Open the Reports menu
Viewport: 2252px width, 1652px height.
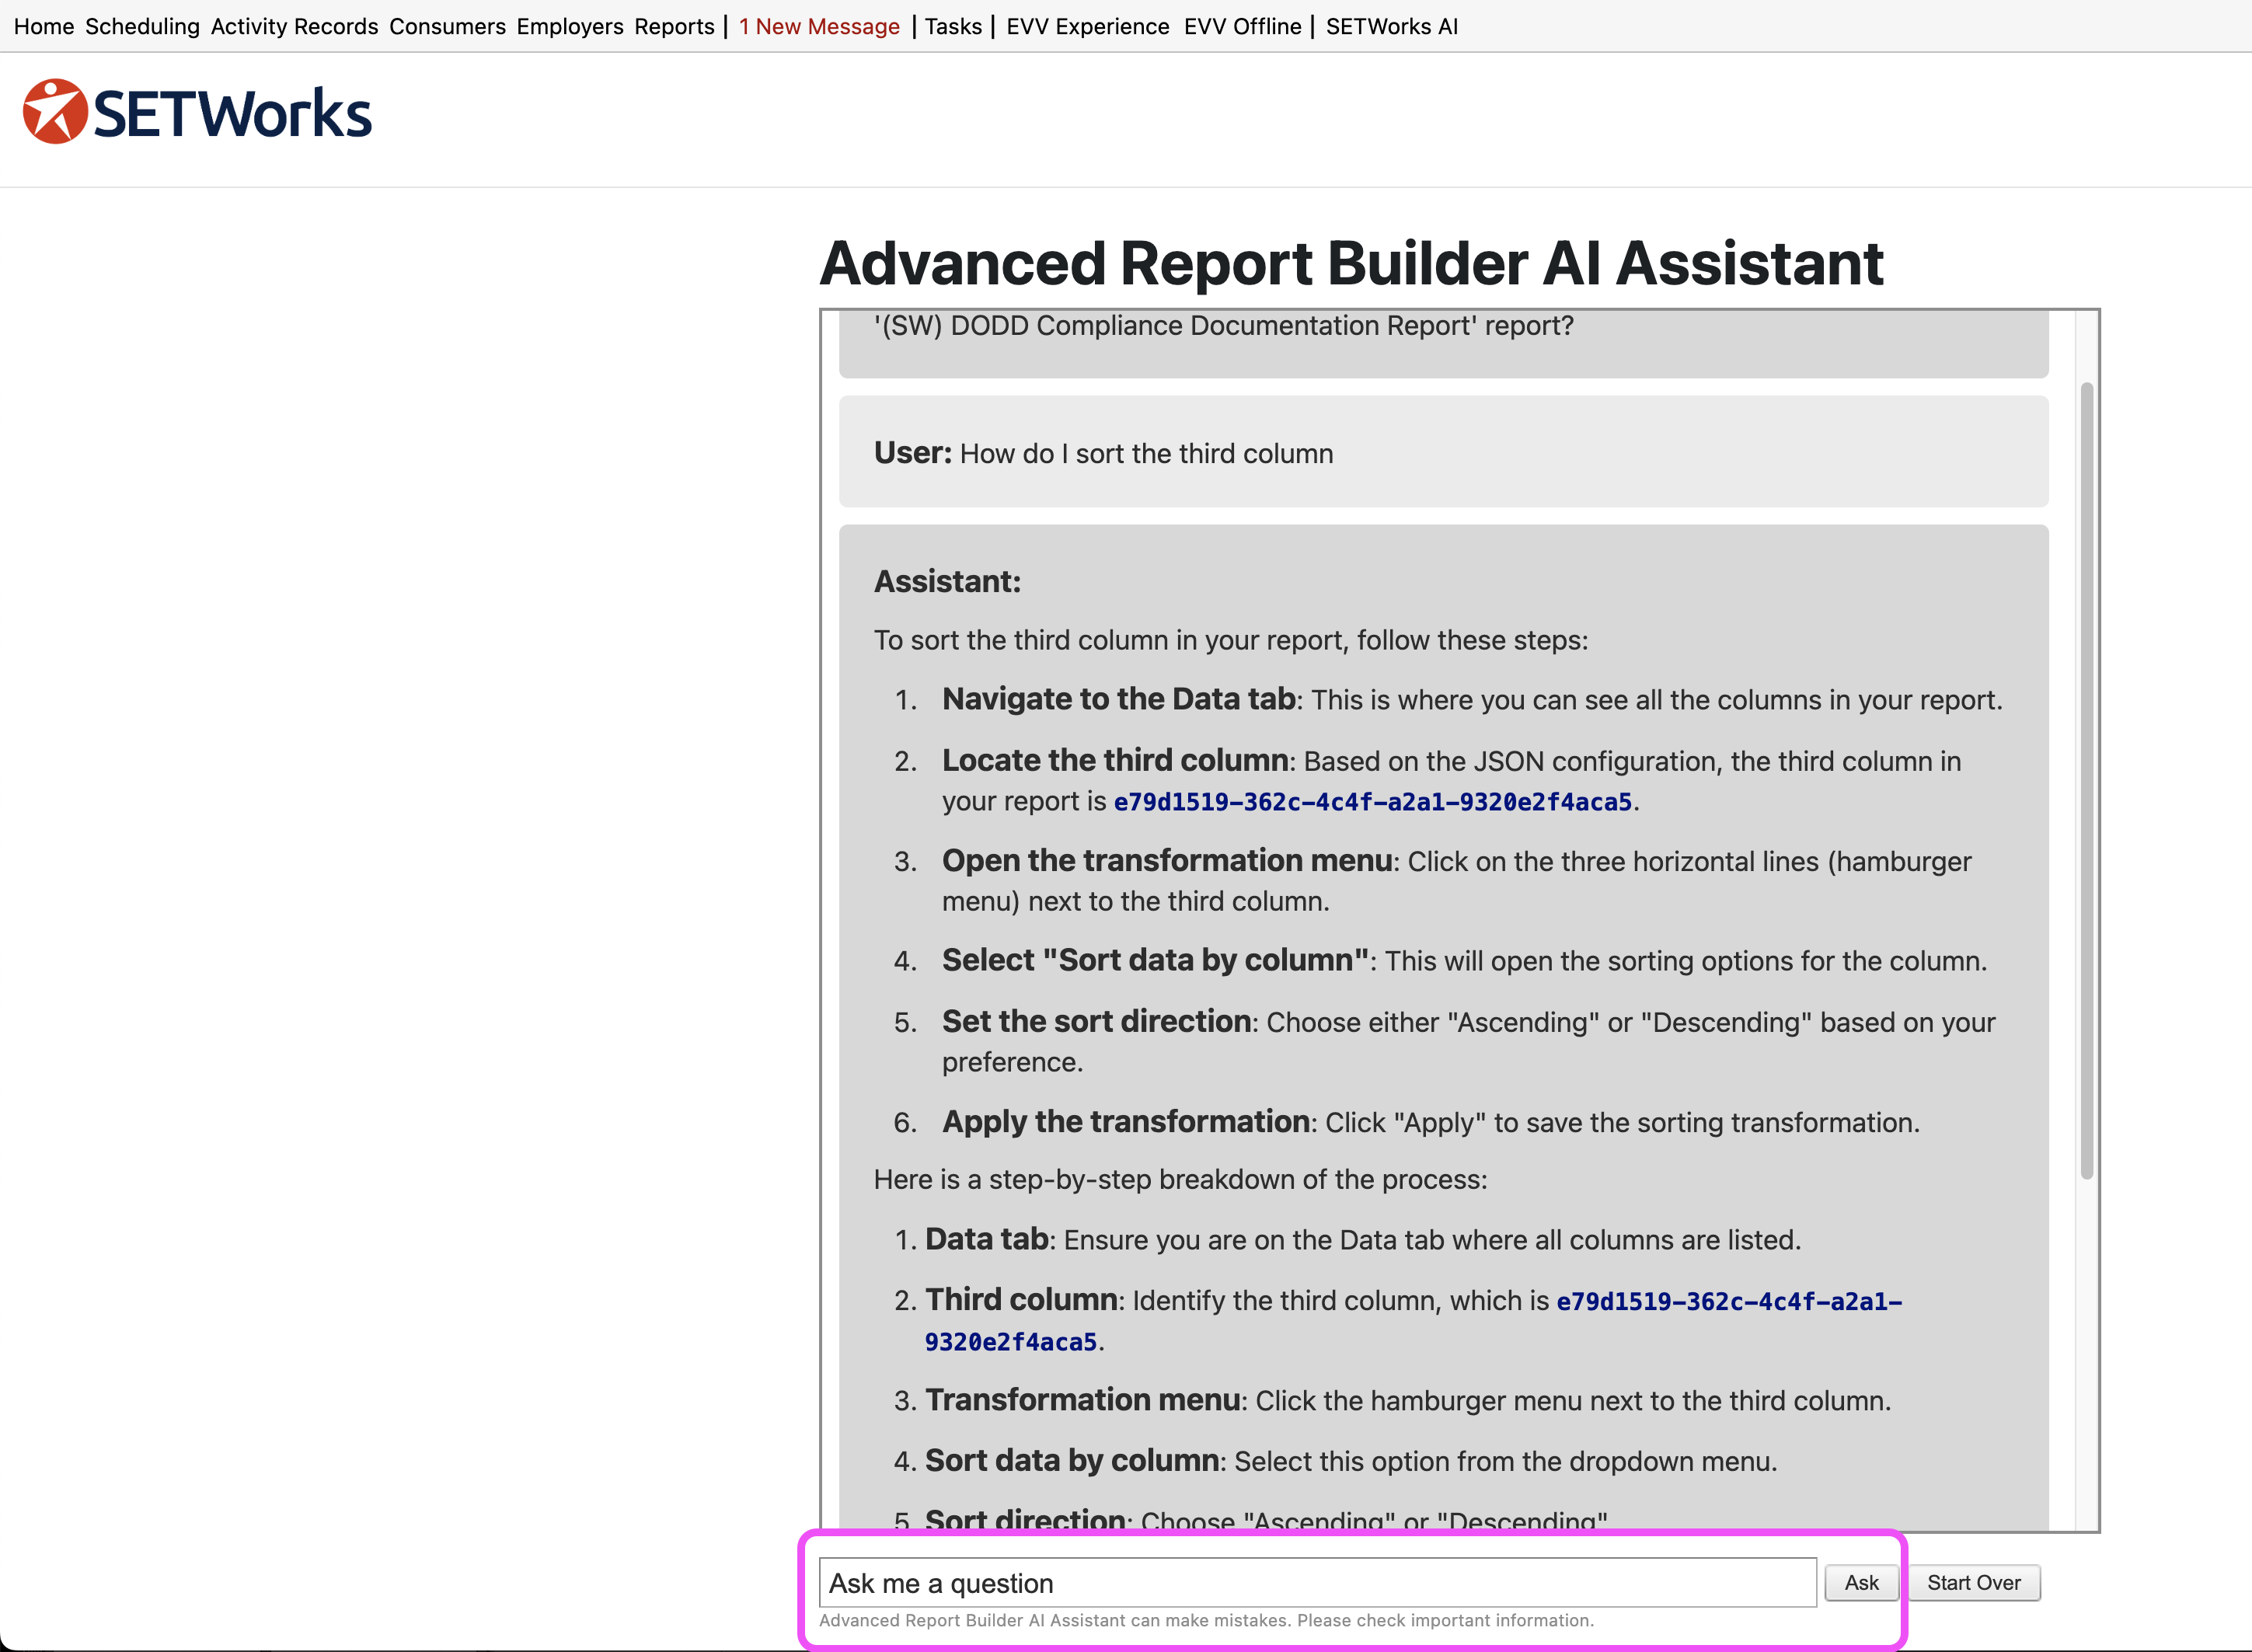click(674, 26)
